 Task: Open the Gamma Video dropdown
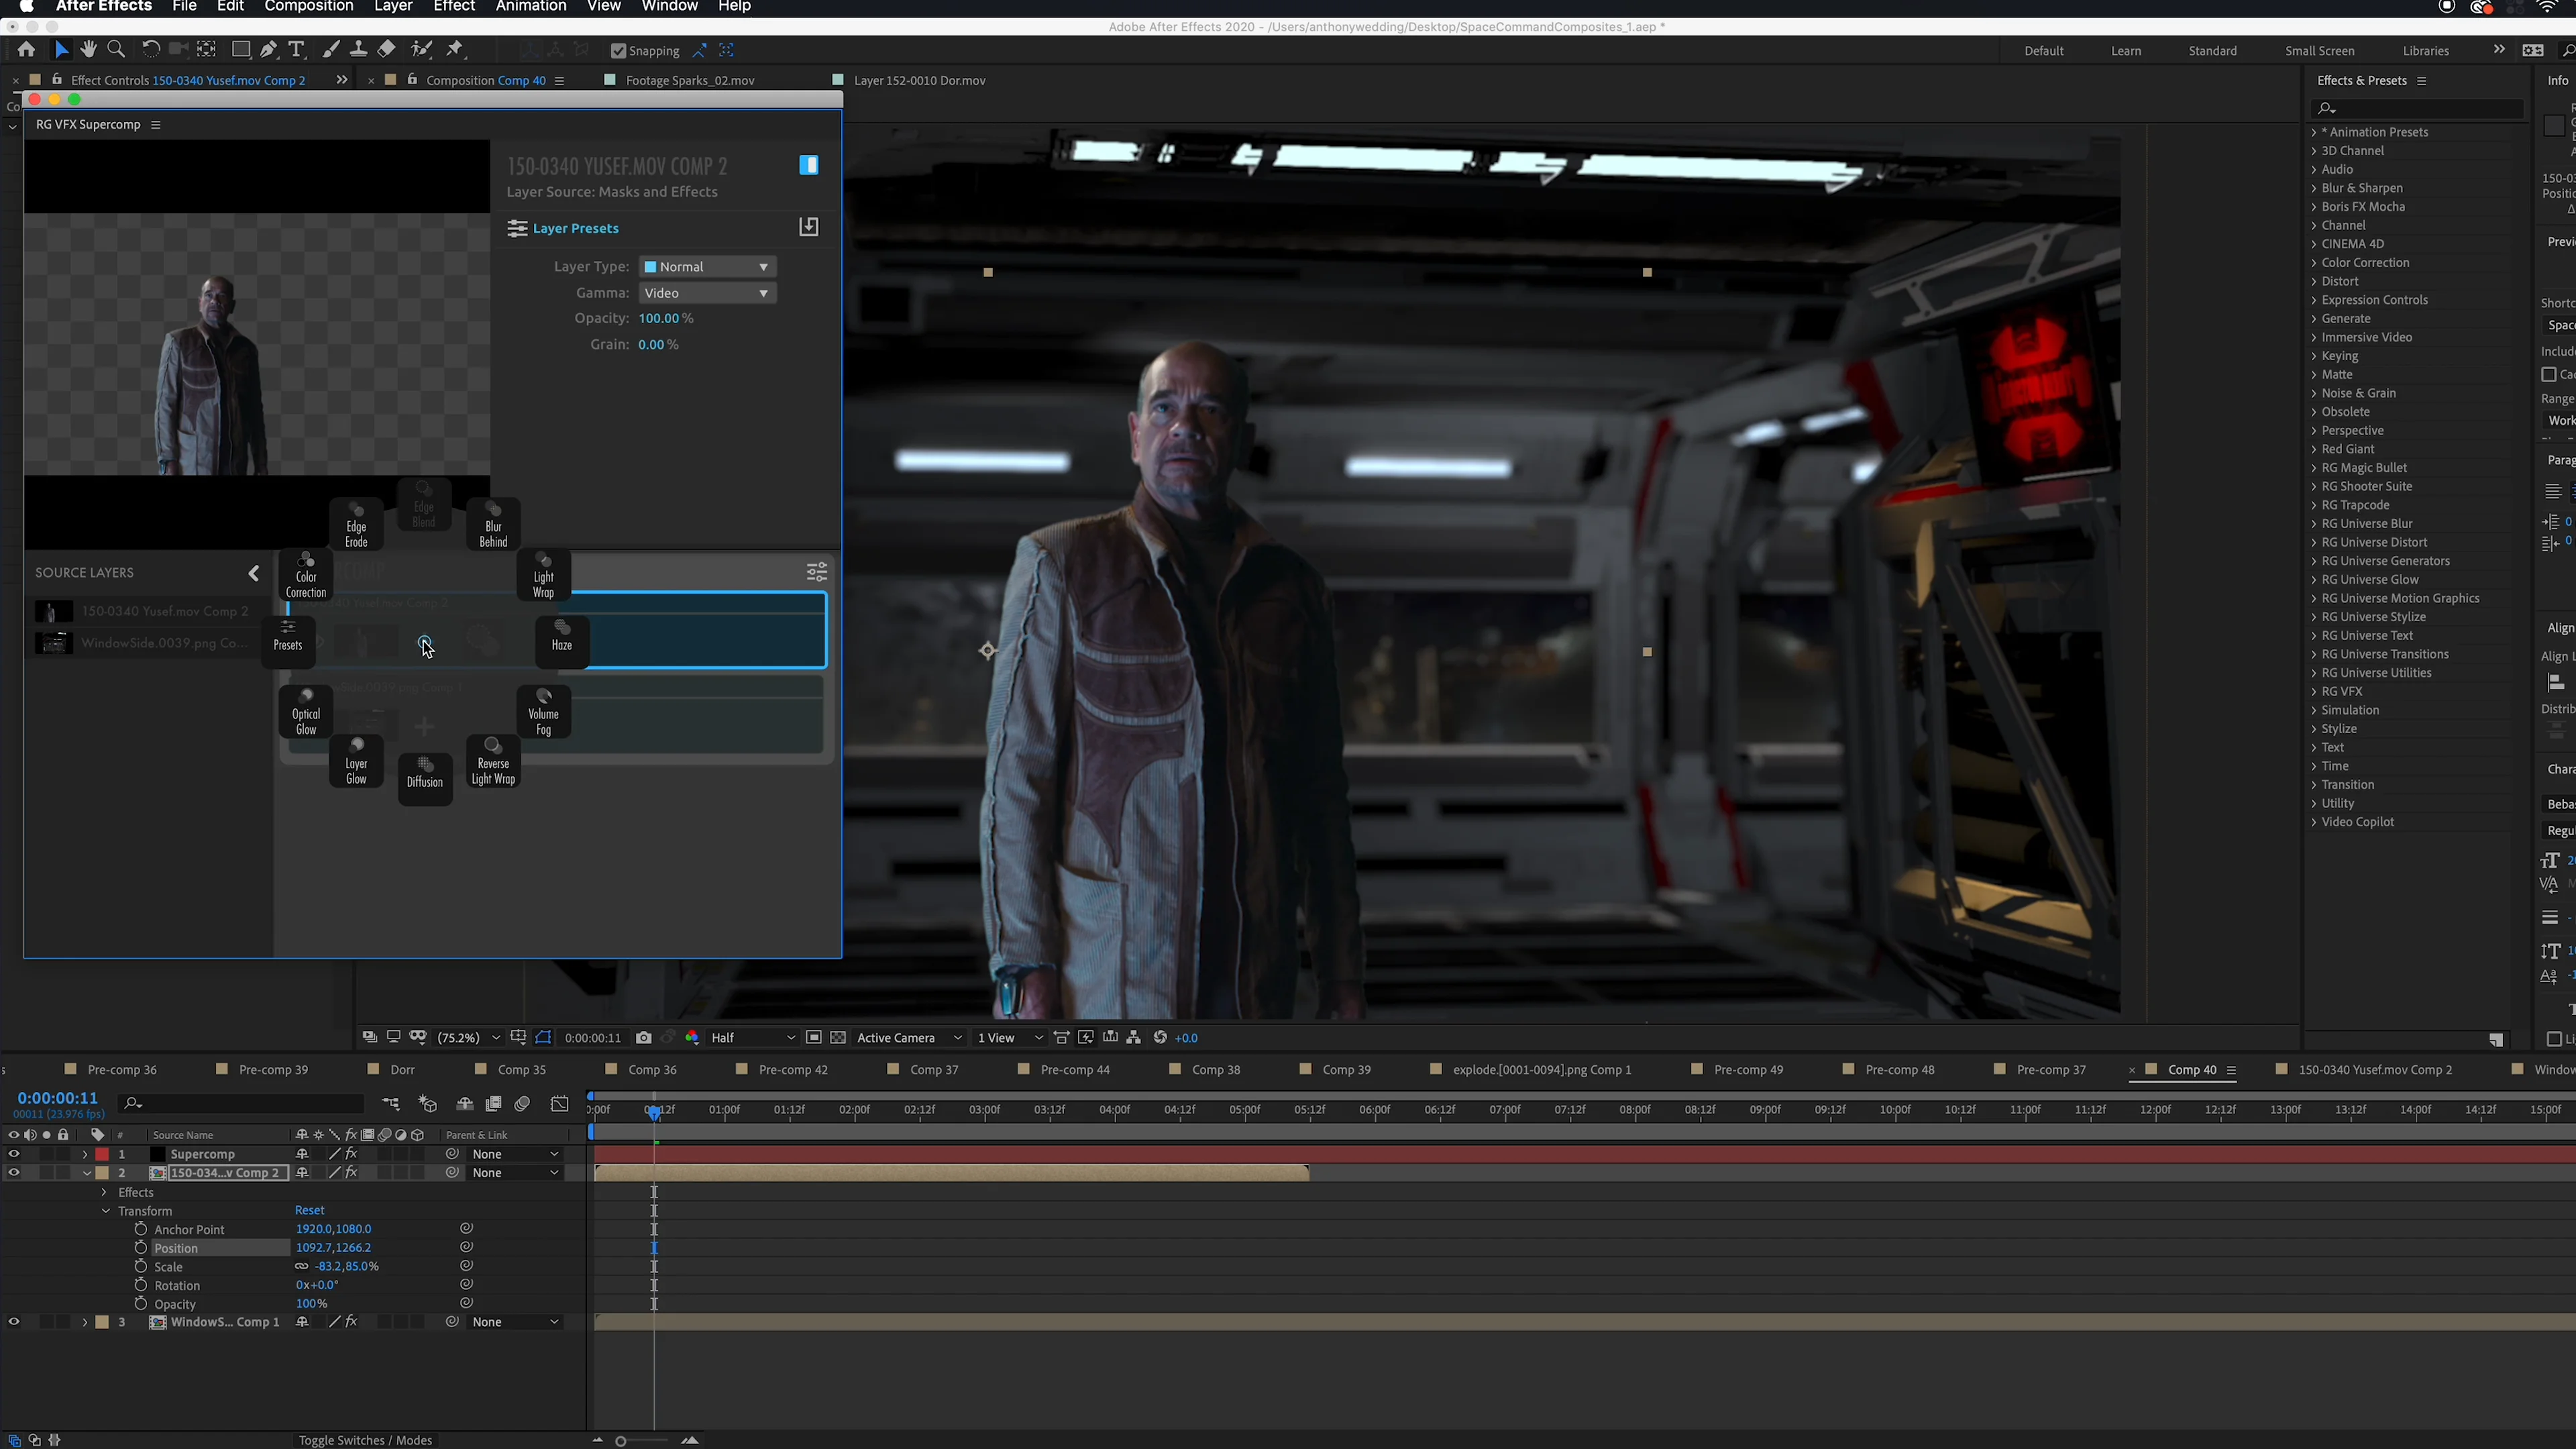(707, 293)
